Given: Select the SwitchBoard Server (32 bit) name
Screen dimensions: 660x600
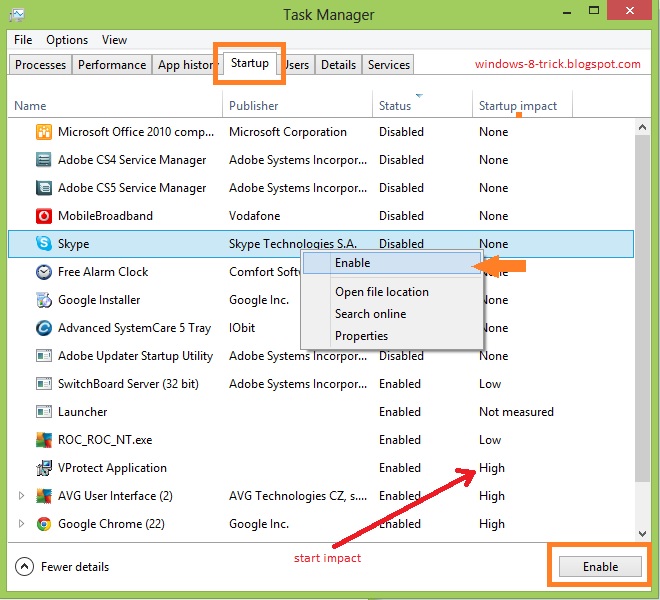Looking at the screenshot, I should (x=128, y=384).
